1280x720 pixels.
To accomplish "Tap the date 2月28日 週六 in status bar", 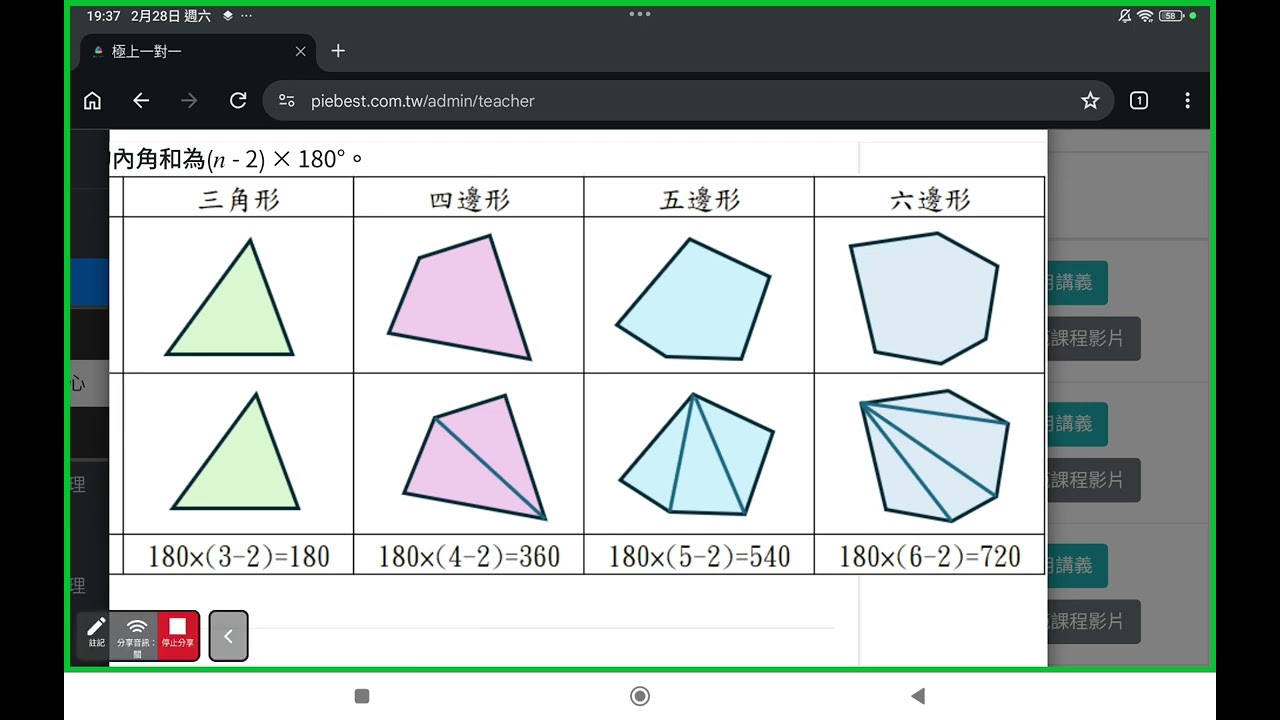I will click(x=170, y=16).
